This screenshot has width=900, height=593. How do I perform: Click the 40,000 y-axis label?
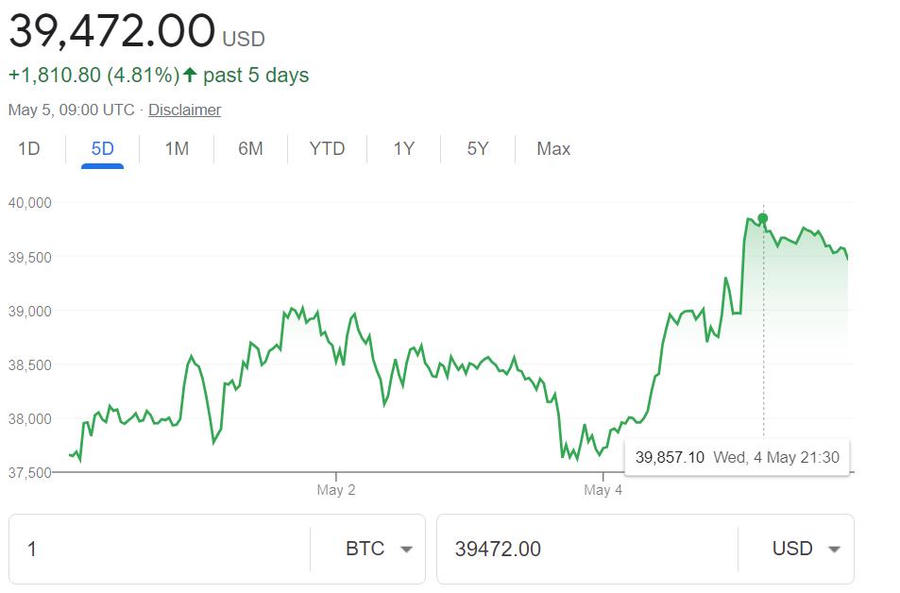(29, 203)
